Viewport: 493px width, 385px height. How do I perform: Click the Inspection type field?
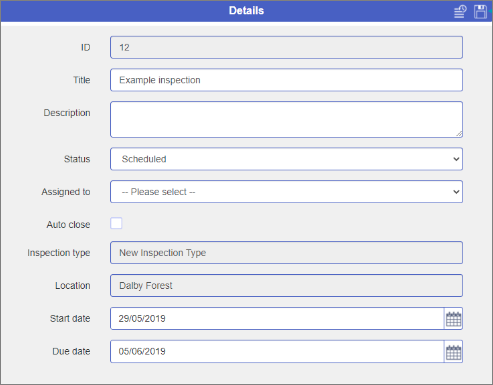(286, 253)
